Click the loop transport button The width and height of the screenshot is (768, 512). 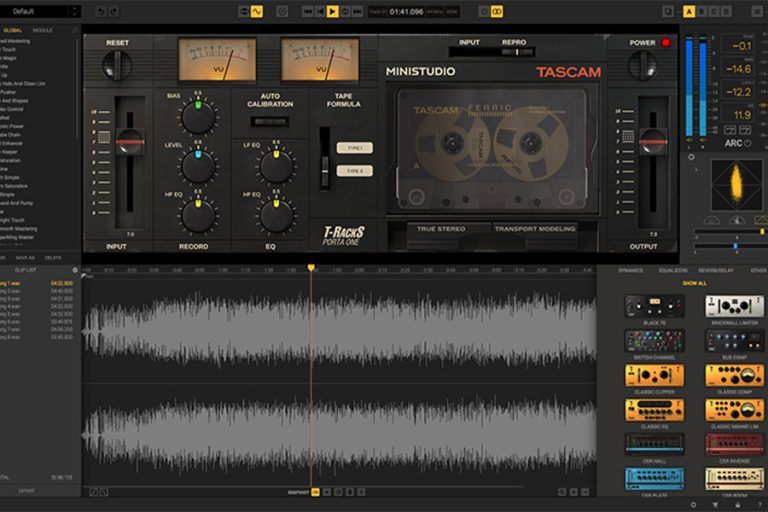(345, 11)
